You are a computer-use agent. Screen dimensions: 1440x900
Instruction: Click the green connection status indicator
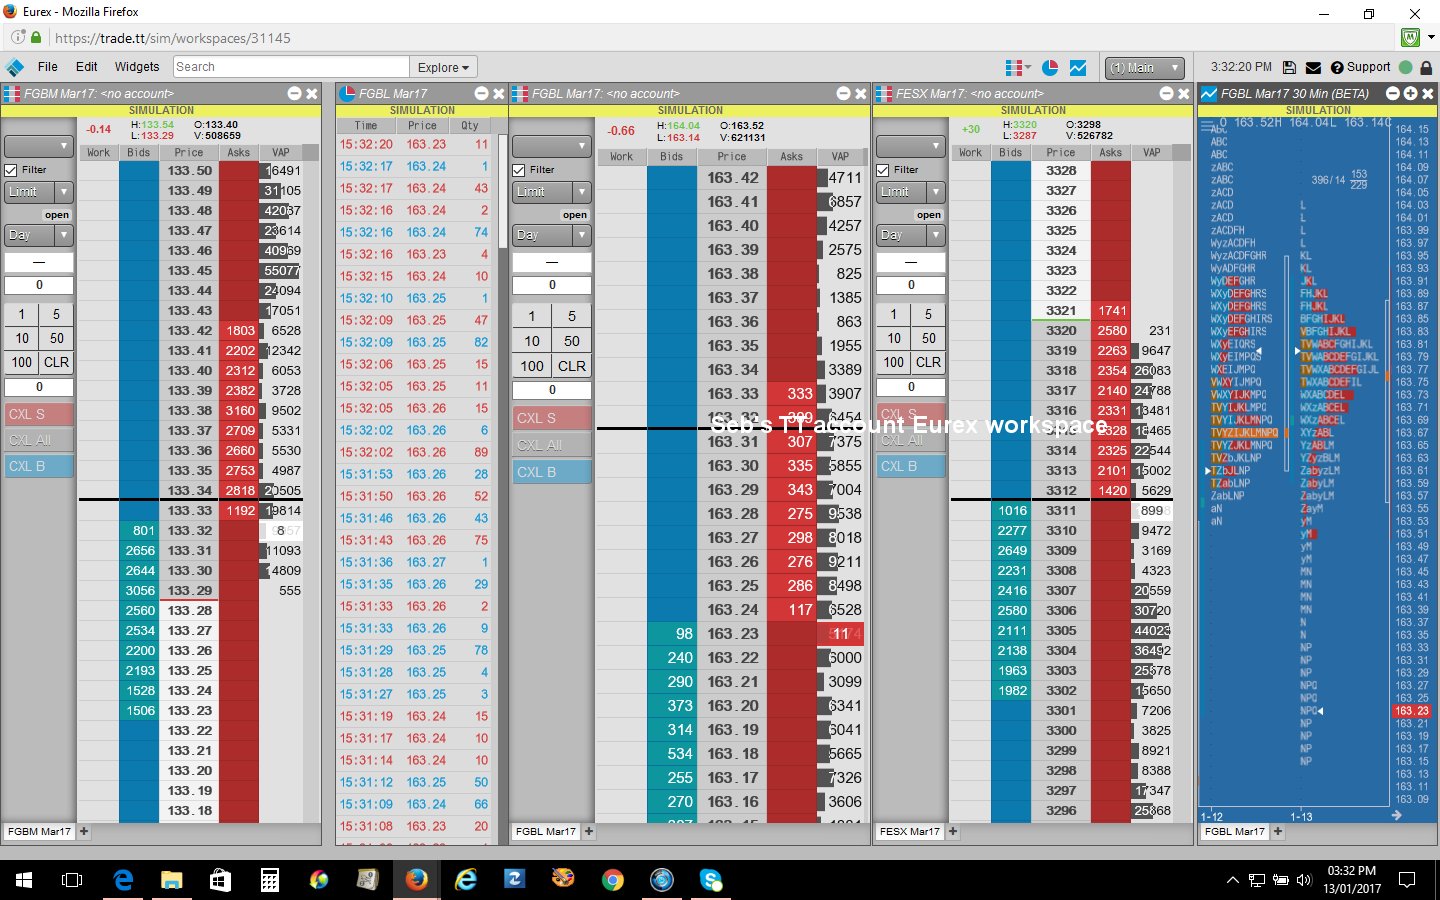coord(1405,67)
